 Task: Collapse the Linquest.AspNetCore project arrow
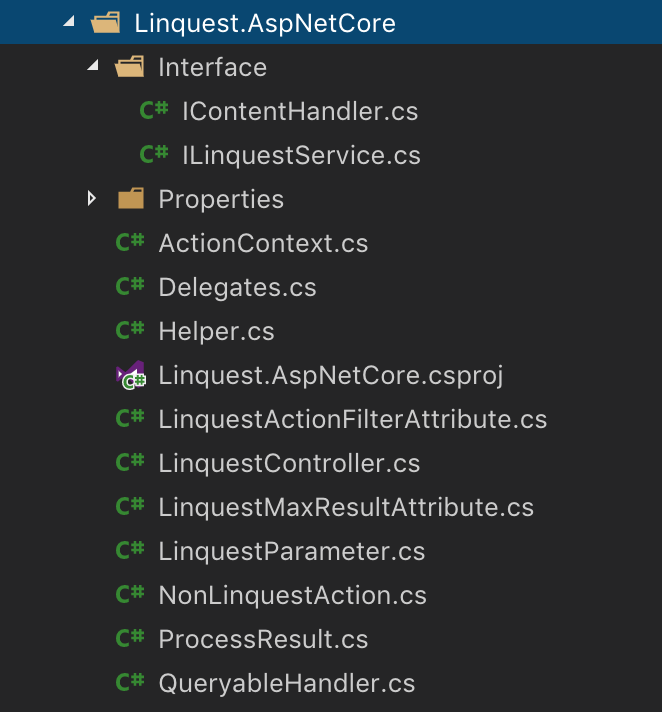(68, 23)
